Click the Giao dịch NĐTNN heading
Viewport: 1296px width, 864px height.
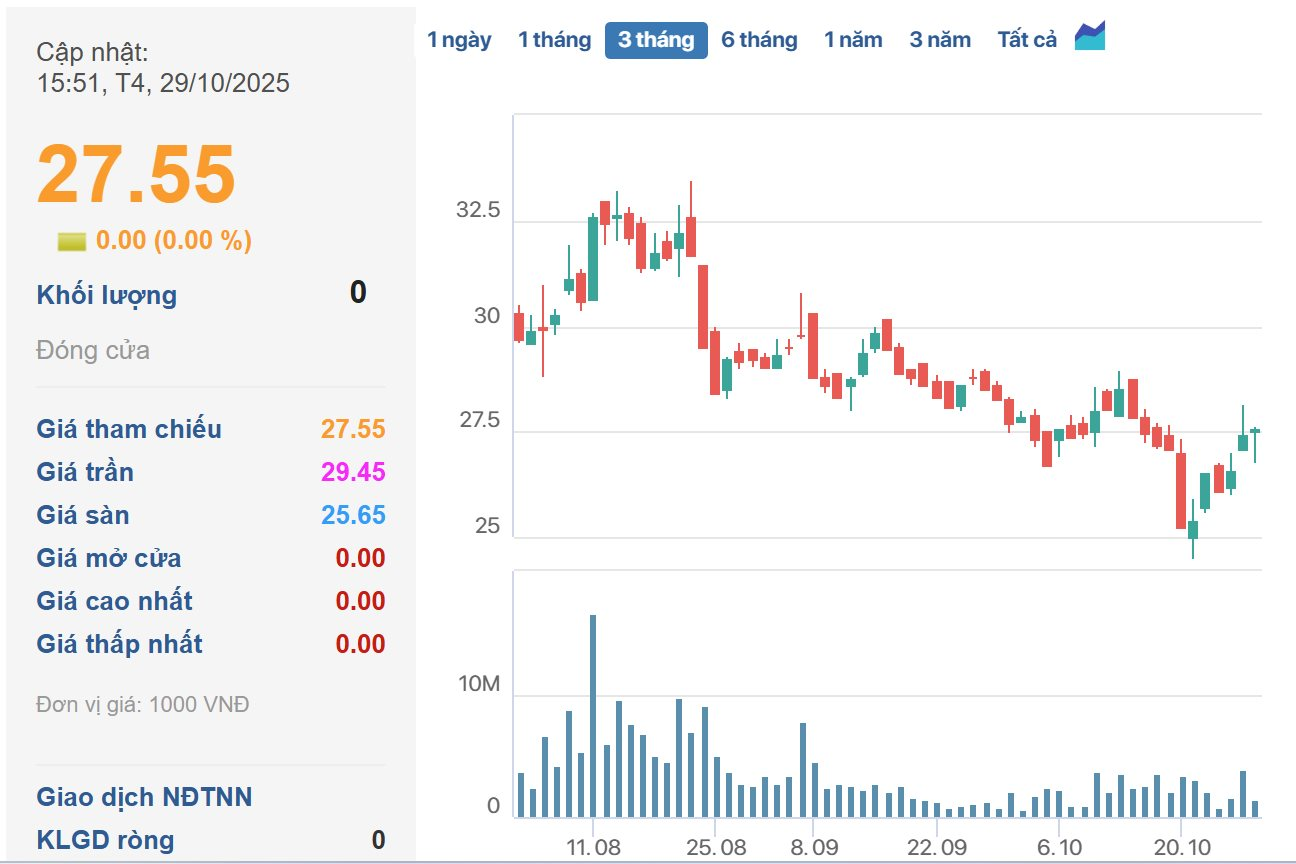pyautogui.click(x=144, y=797)
